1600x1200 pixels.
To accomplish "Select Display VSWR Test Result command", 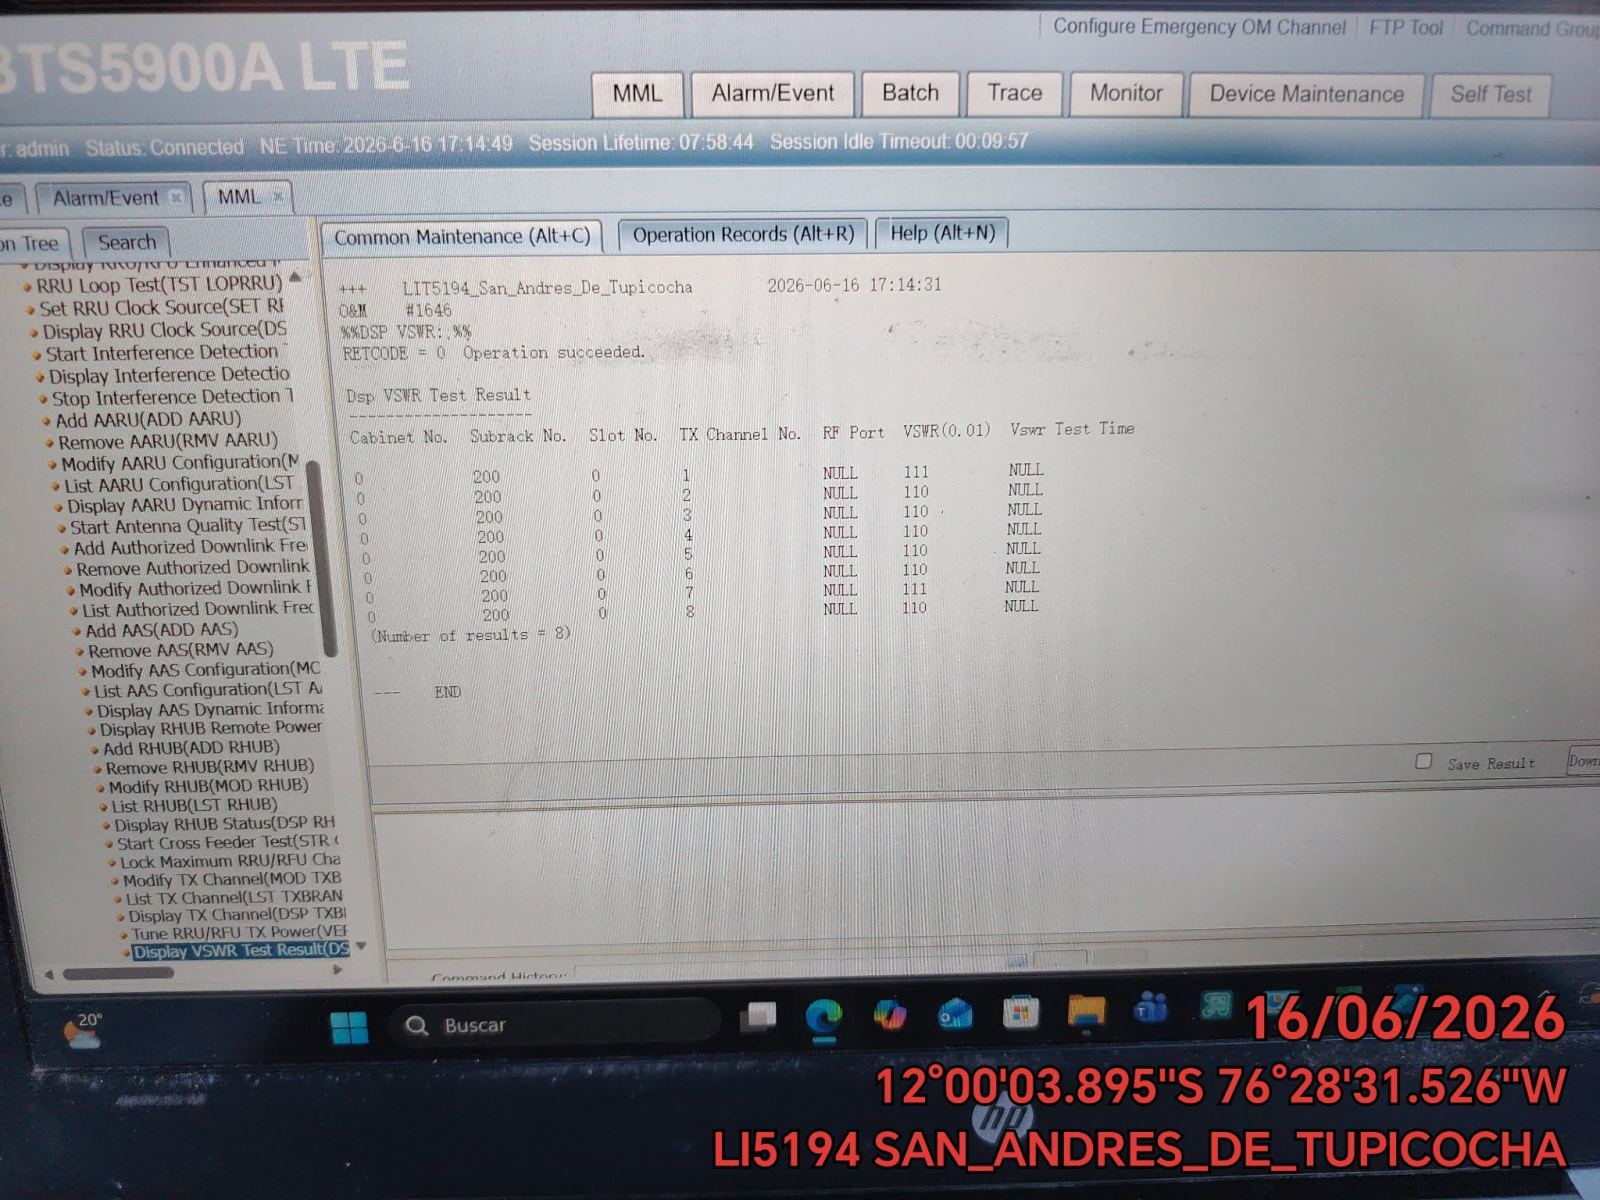I will (241, 951).
